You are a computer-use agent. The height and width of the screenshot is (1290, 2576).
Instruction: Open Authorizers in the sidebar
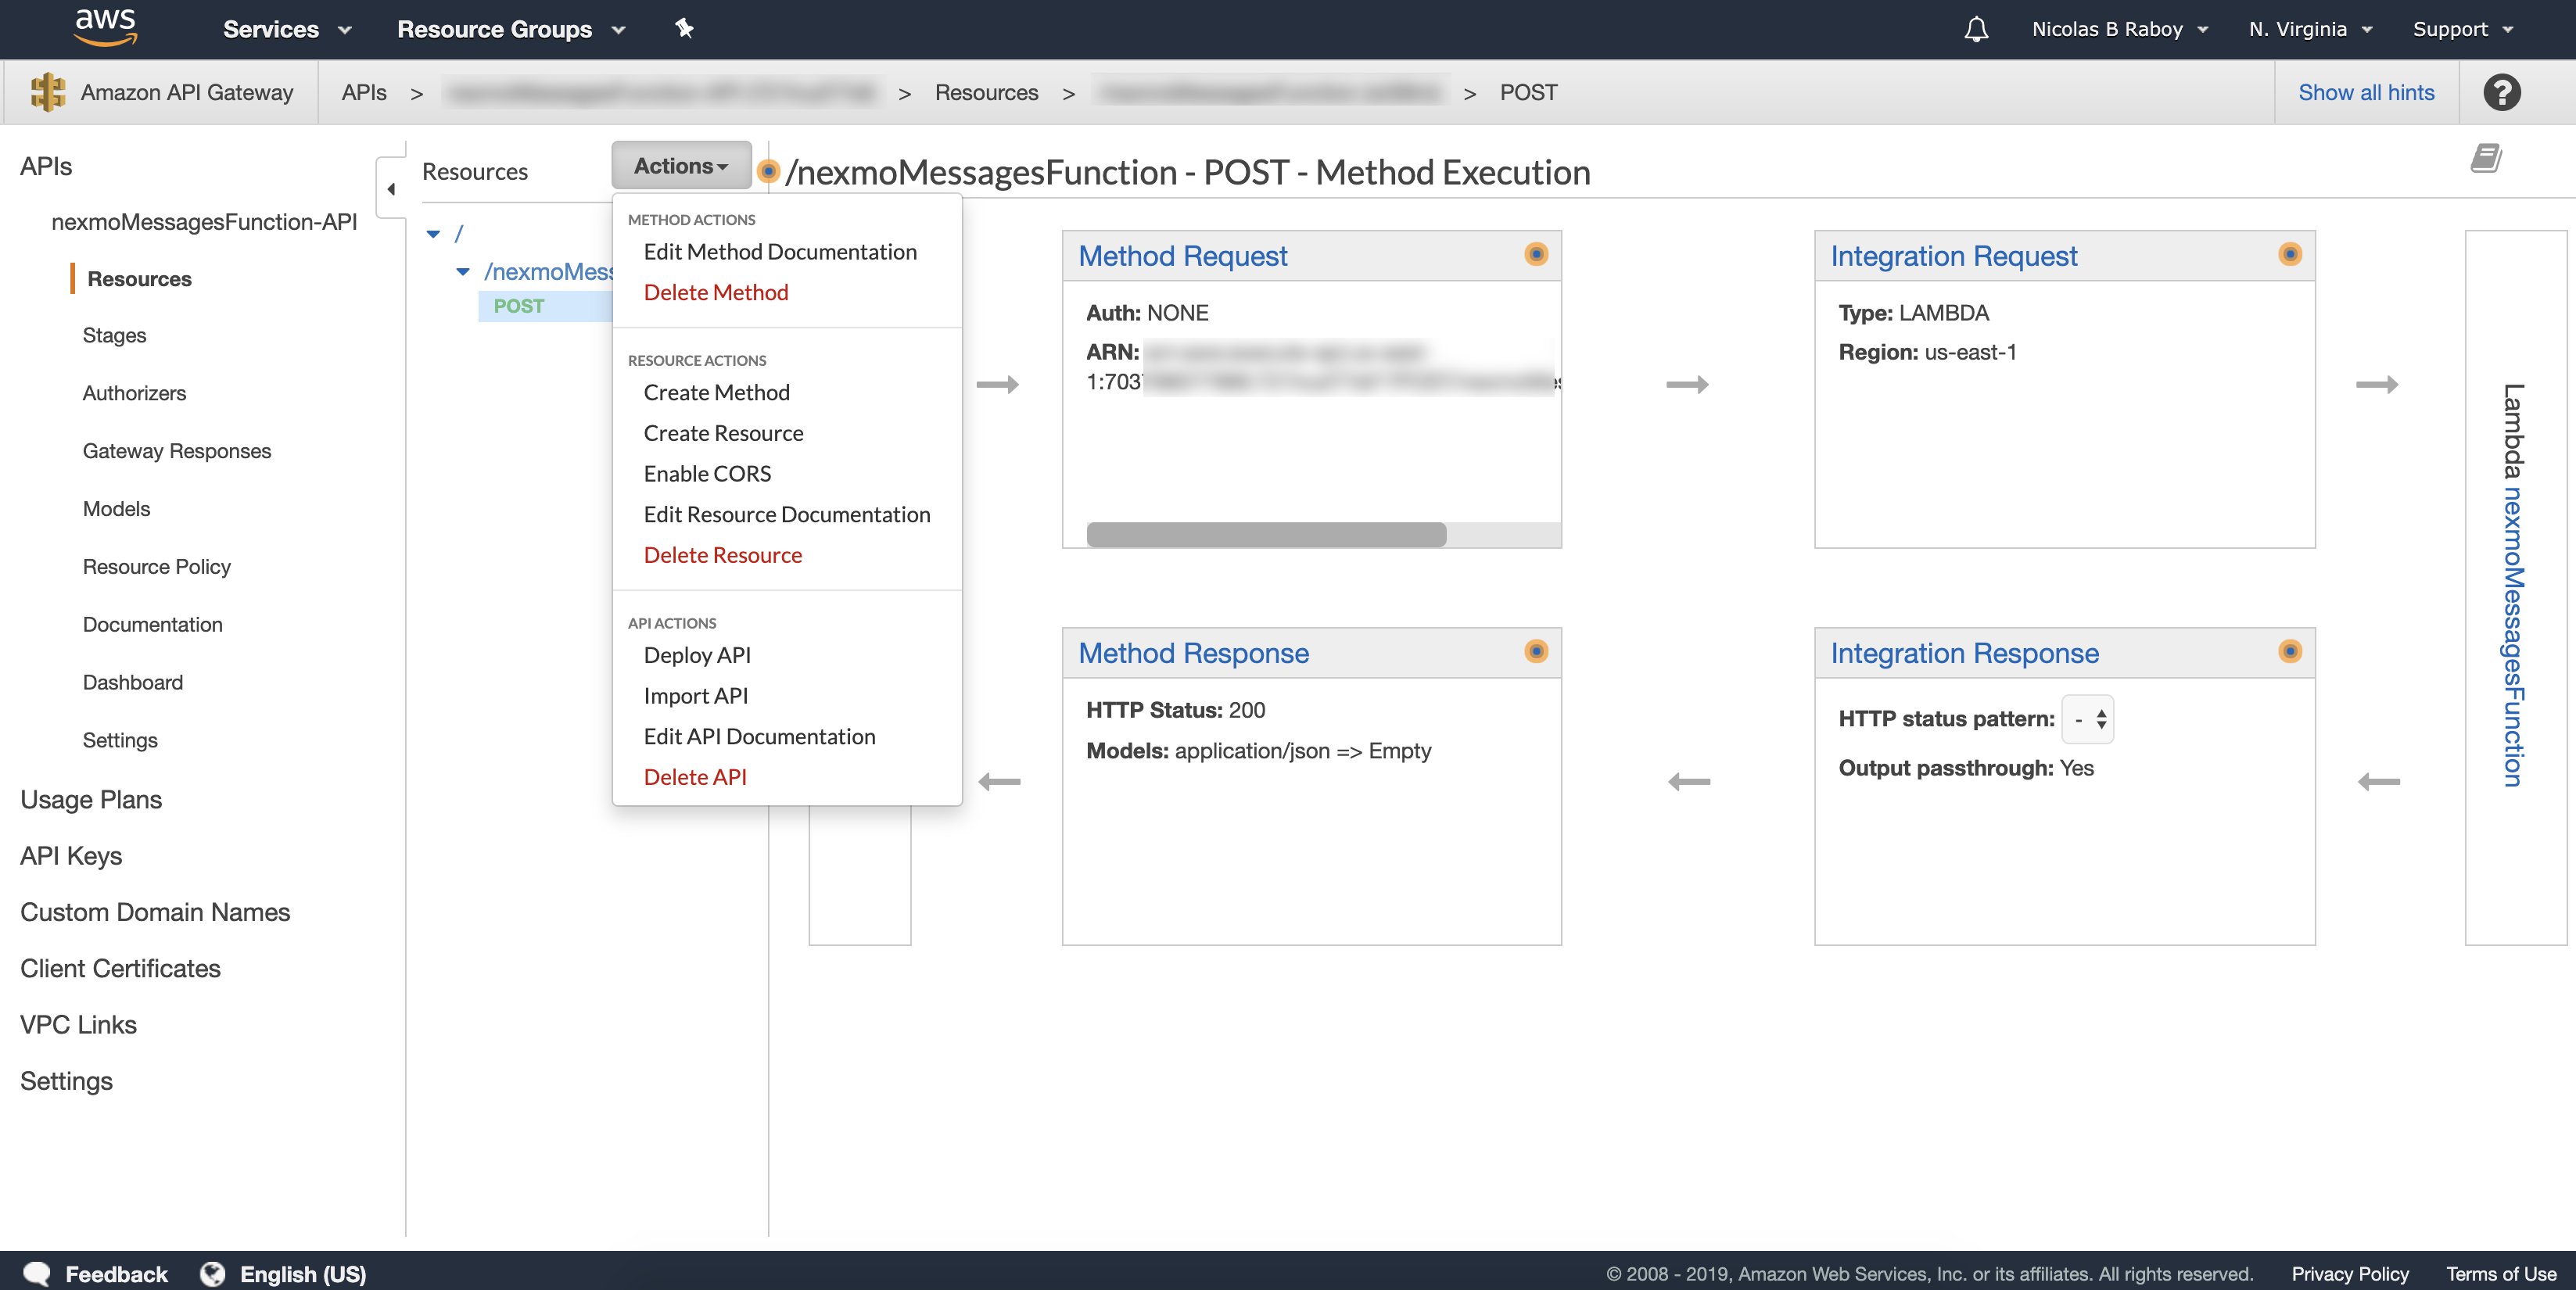point(135,393)
